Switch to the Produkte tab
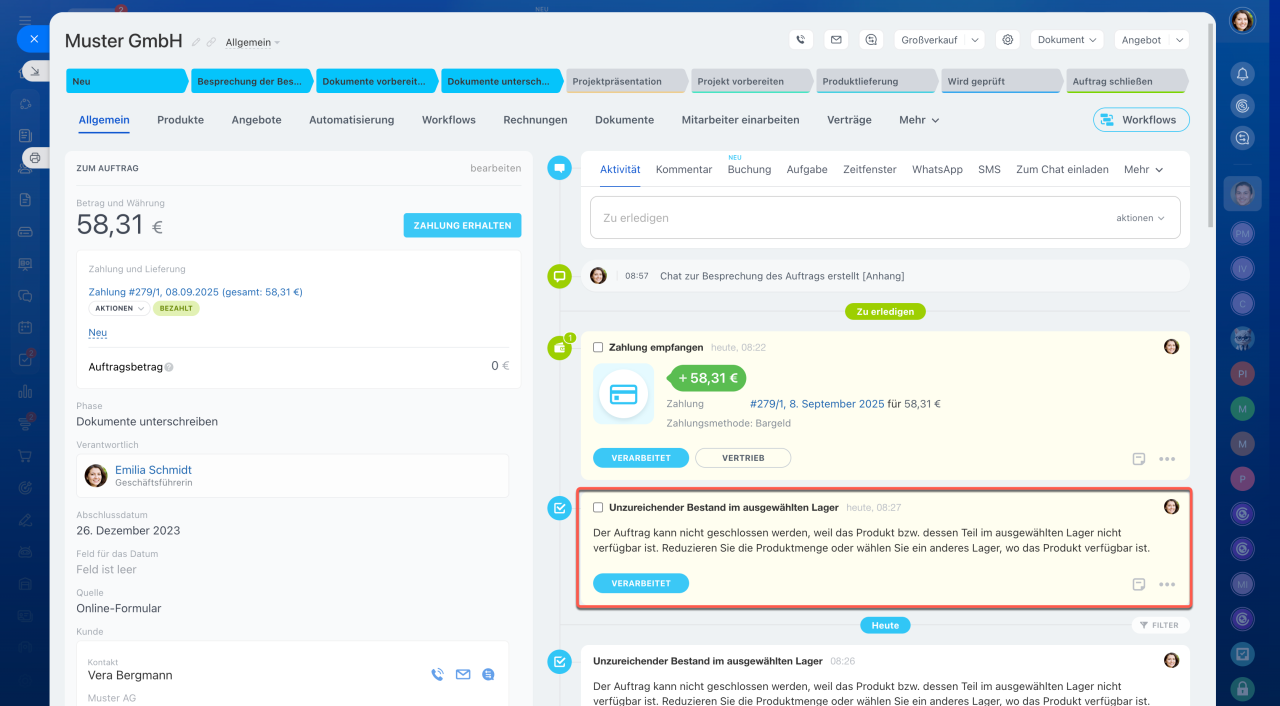Screen dimensions: 1280x706 (x=180, y=120)
